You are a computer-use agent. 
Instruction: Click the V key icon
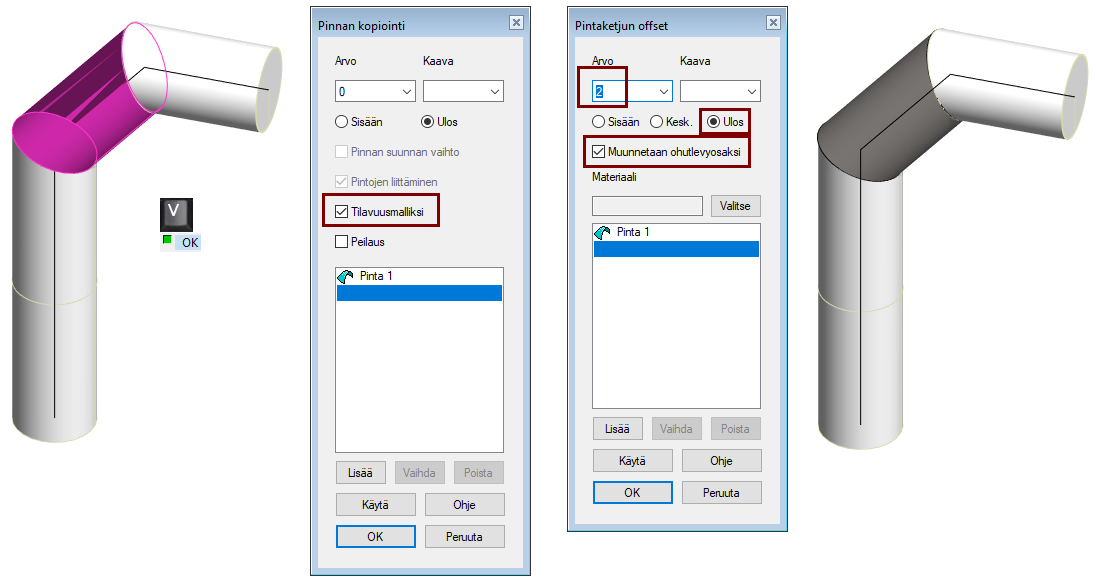click(x=176, y=212)
